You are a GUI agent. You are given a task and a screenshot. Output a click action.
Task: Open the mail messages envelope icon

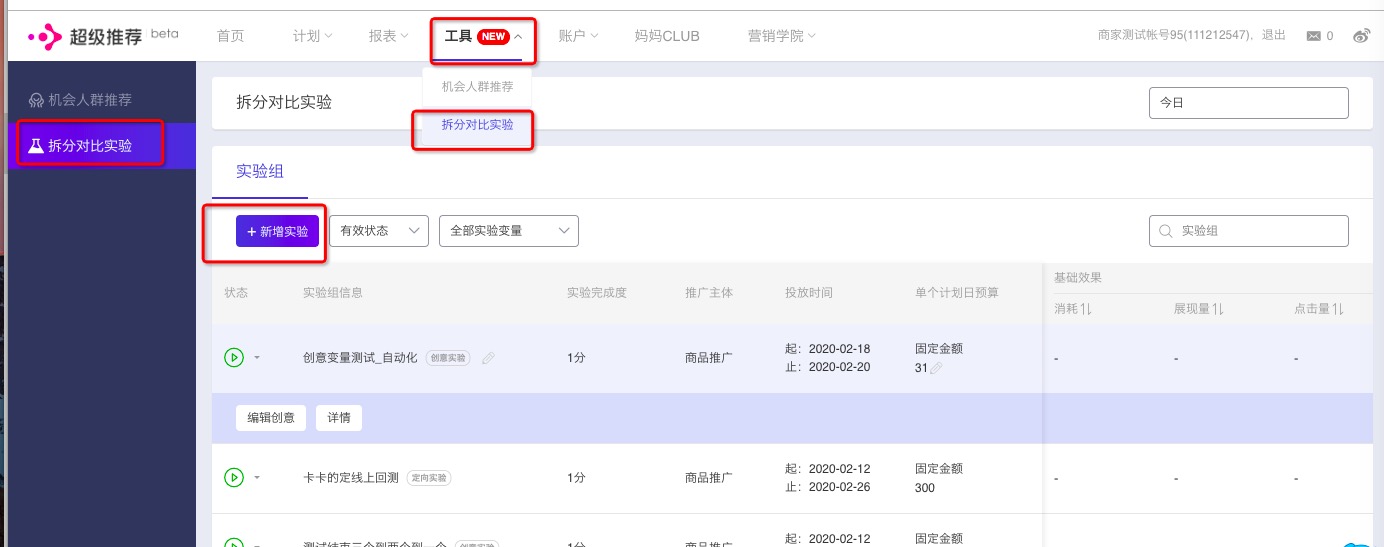click(x=1313, y=36)
